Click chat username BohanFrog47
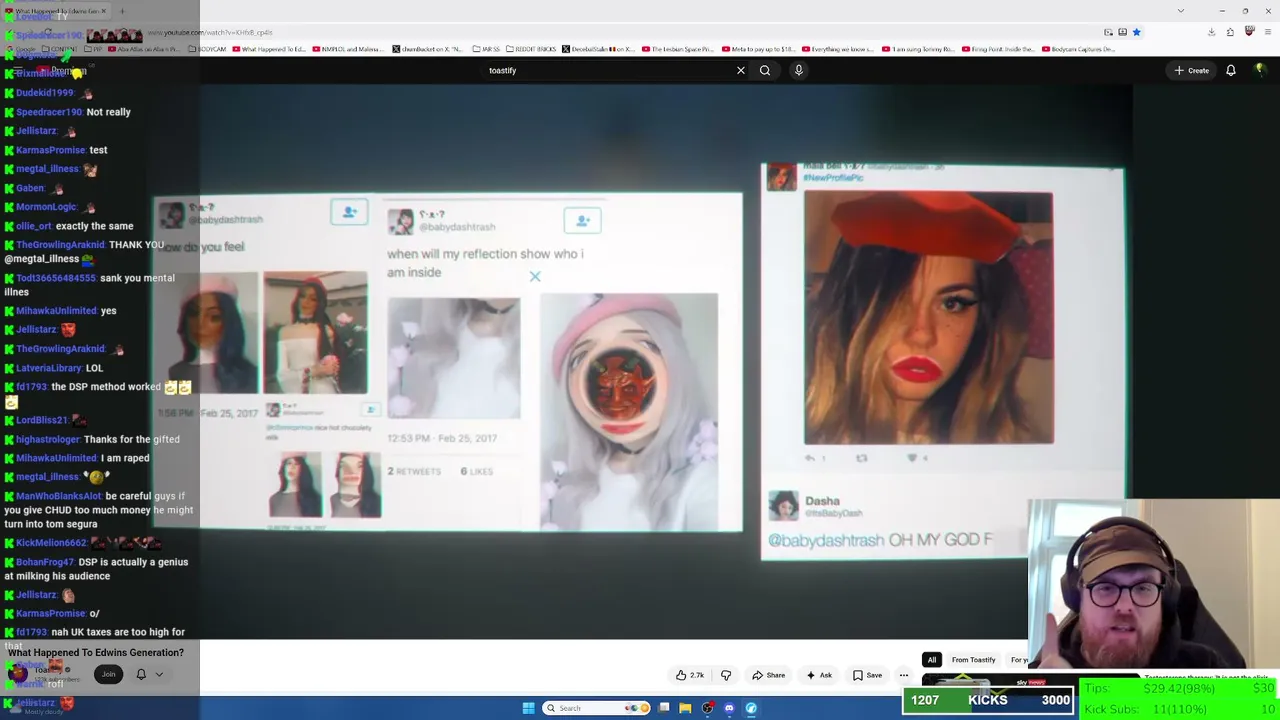The width and height of the screenshot is (1280, 720). click(46, 562)
